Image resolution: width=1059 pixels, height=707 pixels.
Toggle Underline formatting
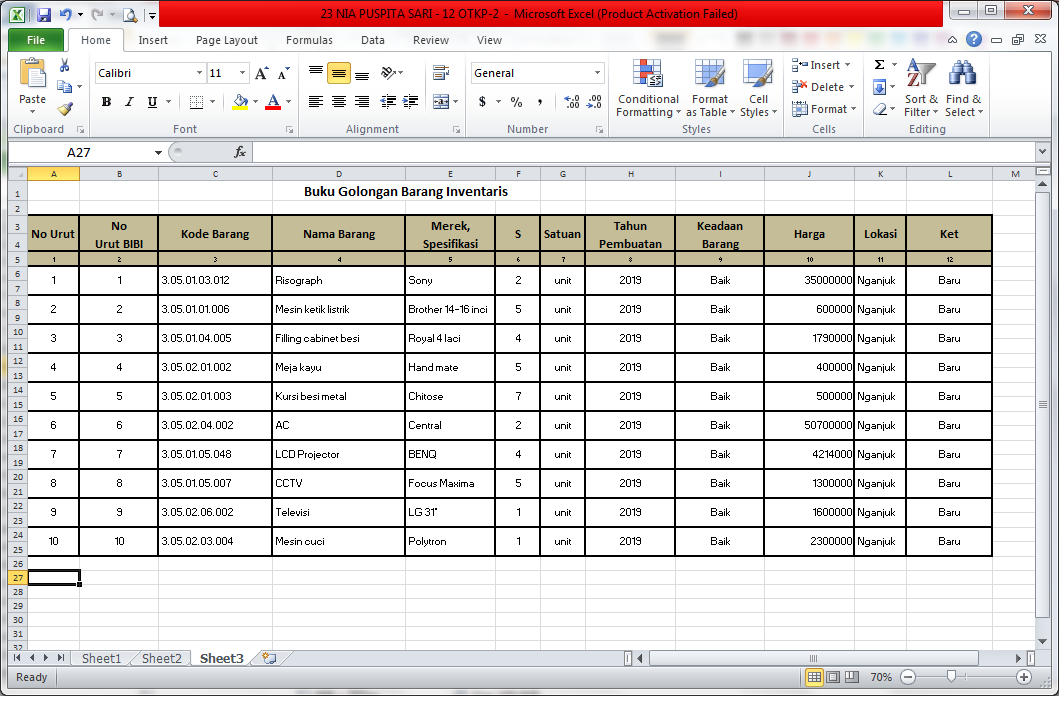152,102
